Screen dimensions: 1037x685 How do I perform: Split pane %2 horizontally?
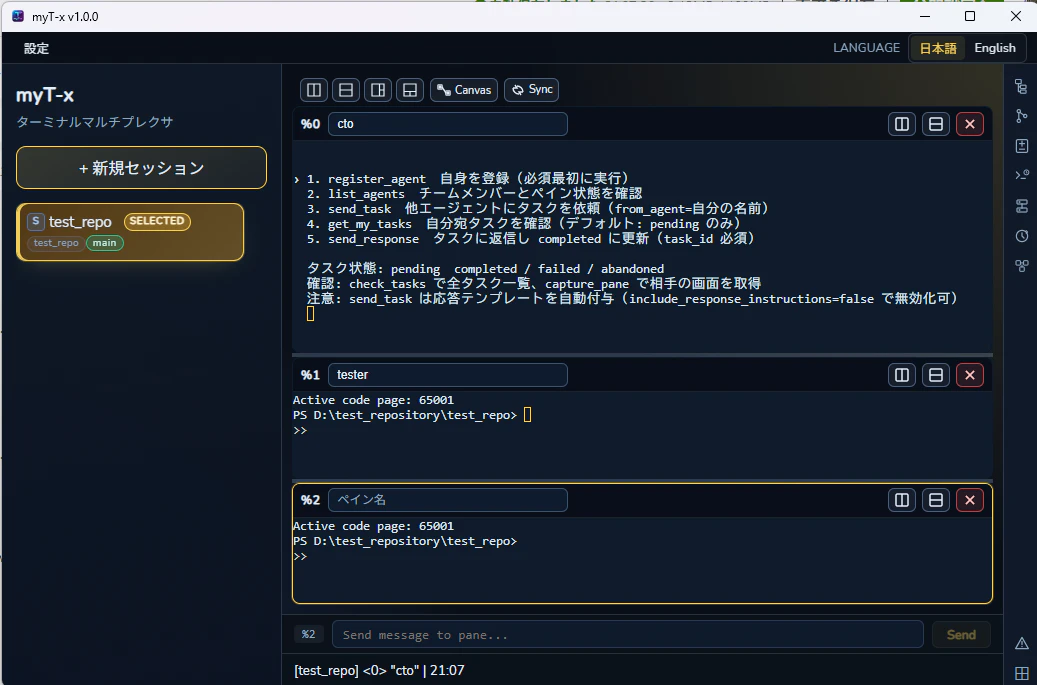(x=936, y=500)
